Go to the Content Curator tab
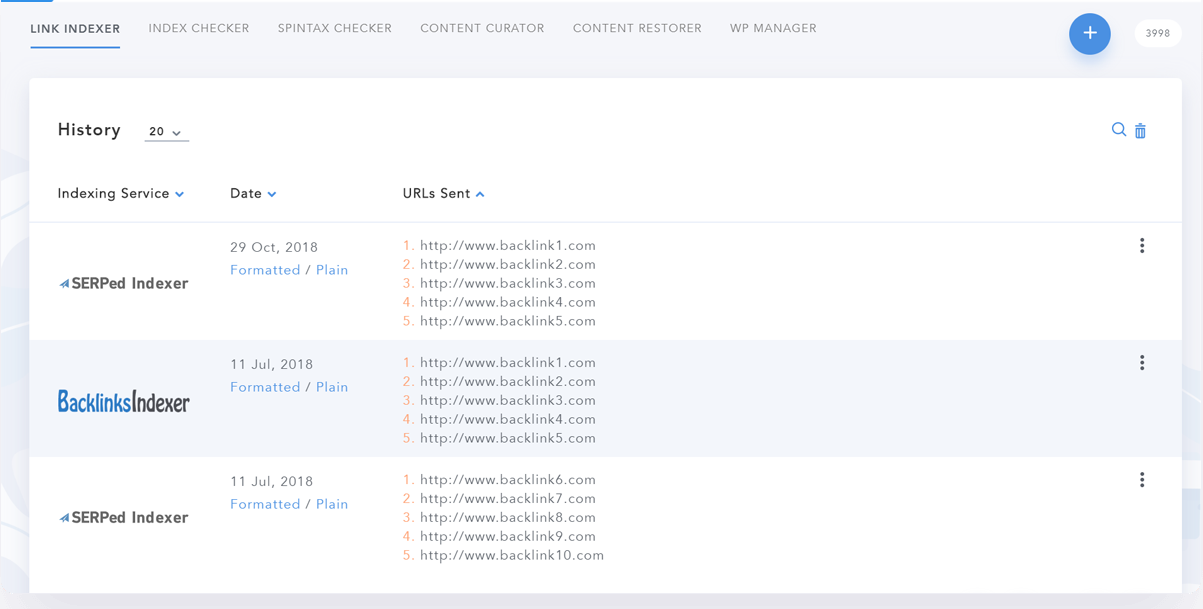The height and width of the screenshot is (609, 1203). [x=482, y=29]
